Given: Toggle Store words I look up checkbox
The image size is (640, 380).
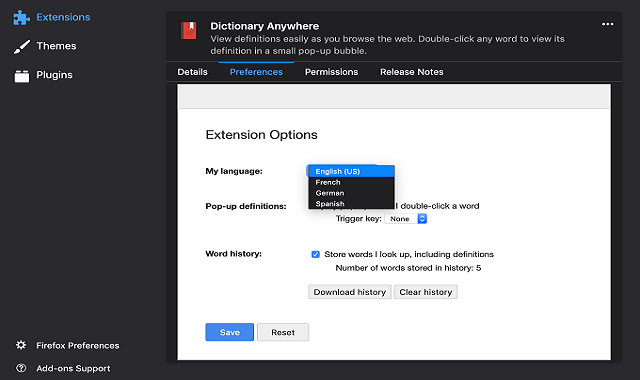Looking at the screenshot, I should [316, 254].
